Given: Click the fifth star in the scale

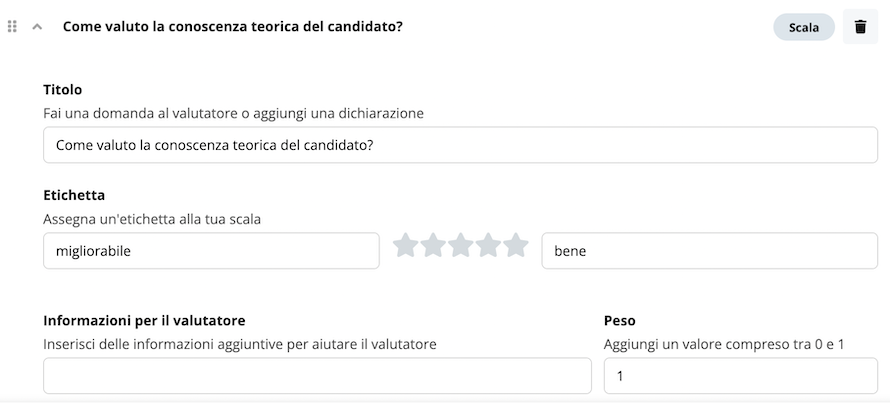Looking at the screenshot, I should point(515,245).
